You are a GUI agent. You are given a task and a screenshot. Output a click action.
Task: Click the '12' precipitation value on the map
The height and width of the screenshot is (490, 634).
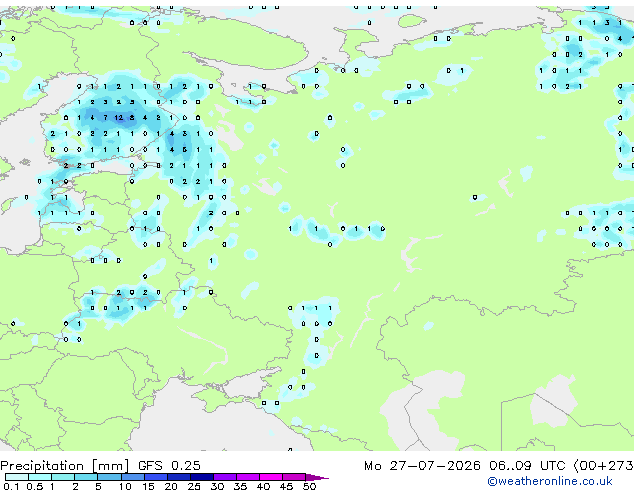point(118,118)
